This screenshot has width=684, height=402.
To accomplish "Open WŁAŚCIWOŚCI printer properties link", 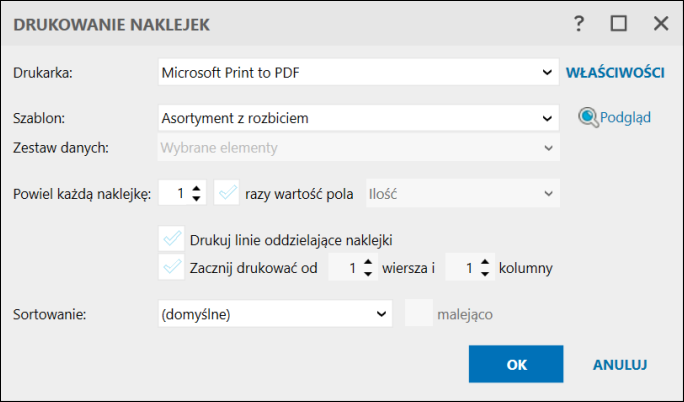I will (615, 72).
